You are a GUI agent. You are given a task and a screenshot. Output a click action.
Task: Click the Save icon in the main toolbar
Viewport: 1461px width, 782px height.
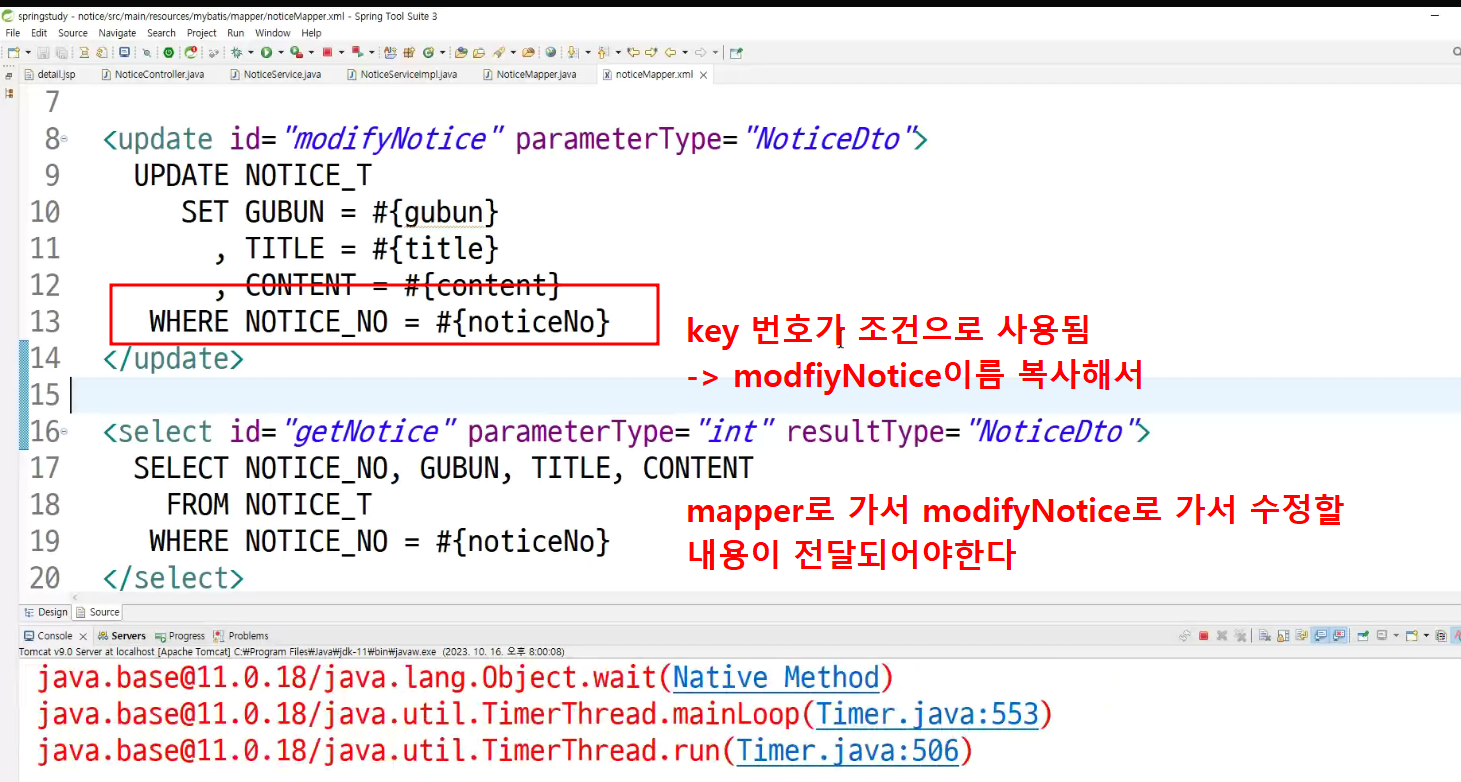coord(43,52)
